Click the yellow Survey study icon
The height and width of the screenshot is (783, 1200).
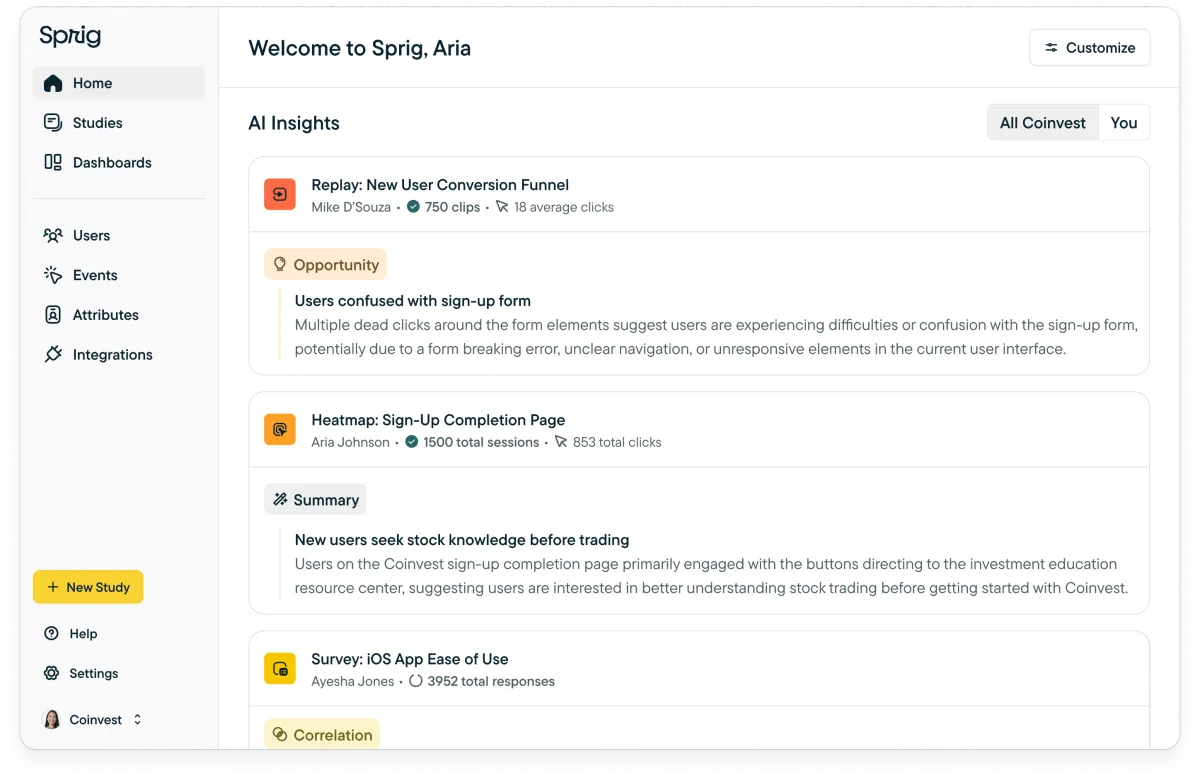(x=280, y=669)
